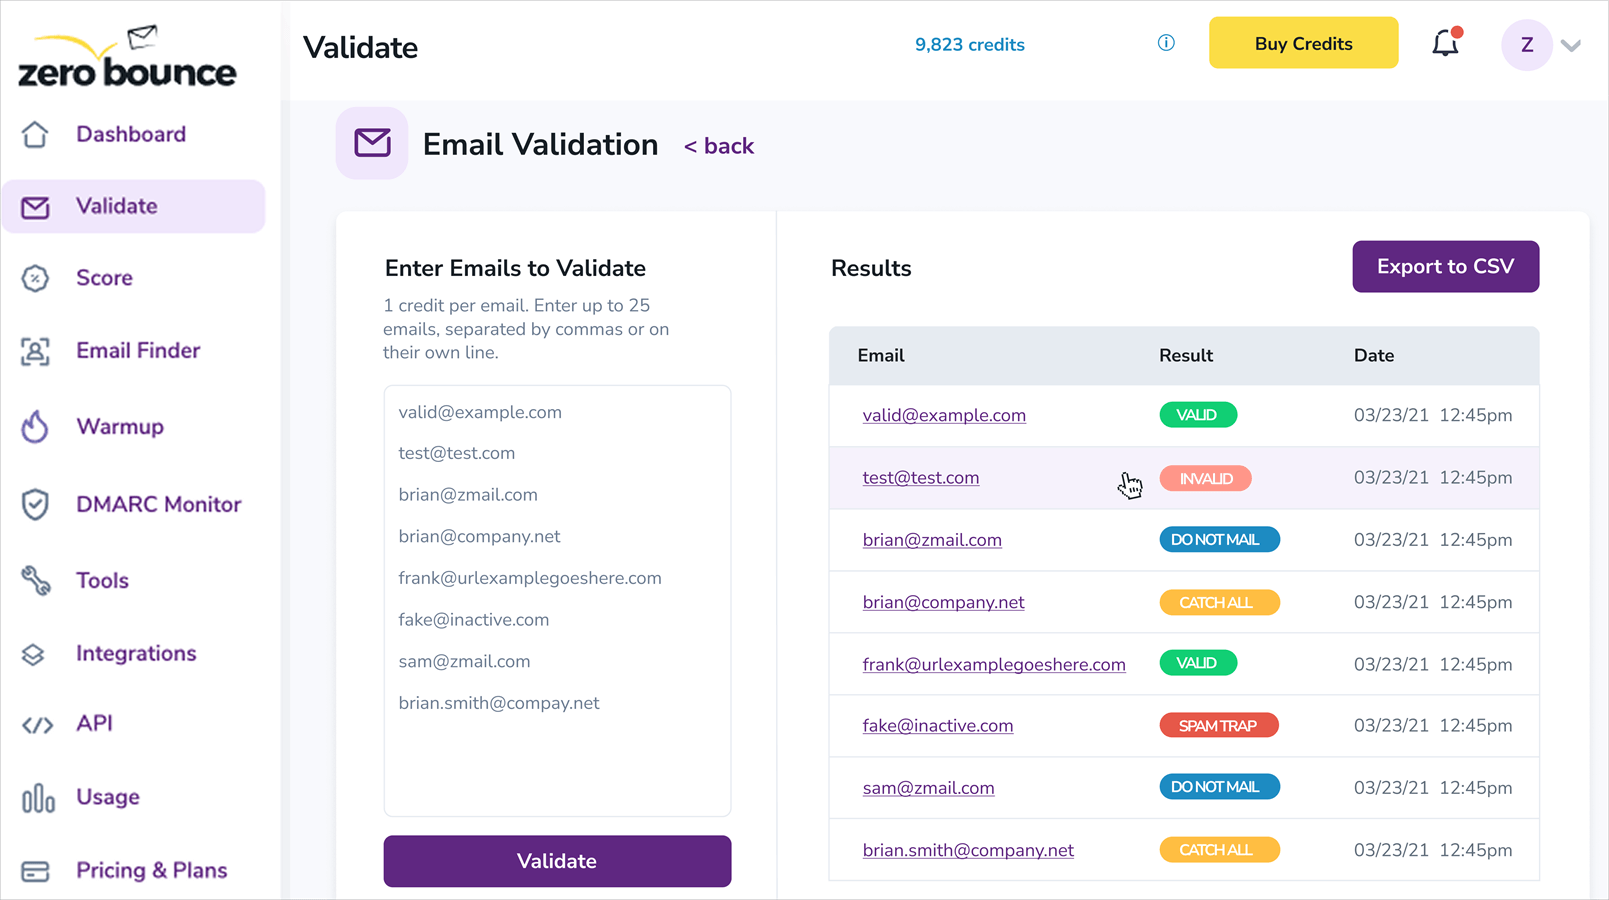Click Export to CSV button
Image resolution: width=1609 pixels, height=900 pixels.
1445,267
